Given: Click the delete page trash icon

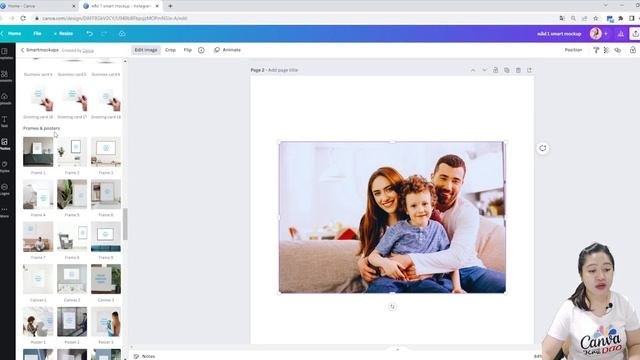Looking at the screenshot, I should pos(518,70).
